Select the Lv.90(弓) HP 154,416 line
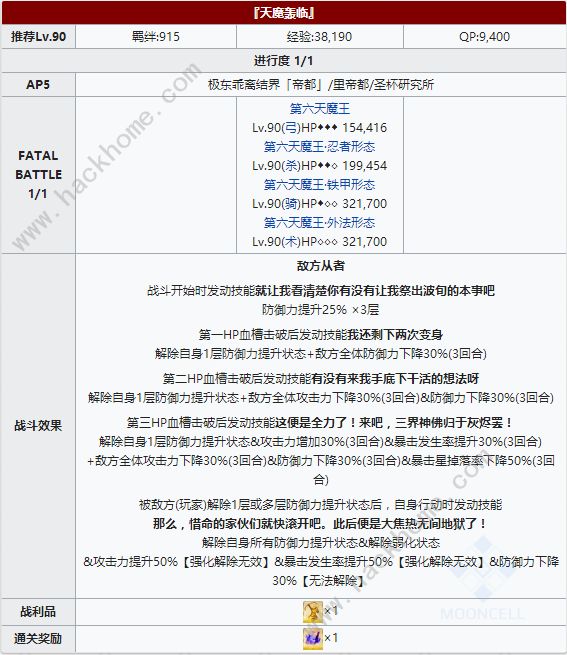This screenshot has width=567, height=655. (x=320, y=128)
